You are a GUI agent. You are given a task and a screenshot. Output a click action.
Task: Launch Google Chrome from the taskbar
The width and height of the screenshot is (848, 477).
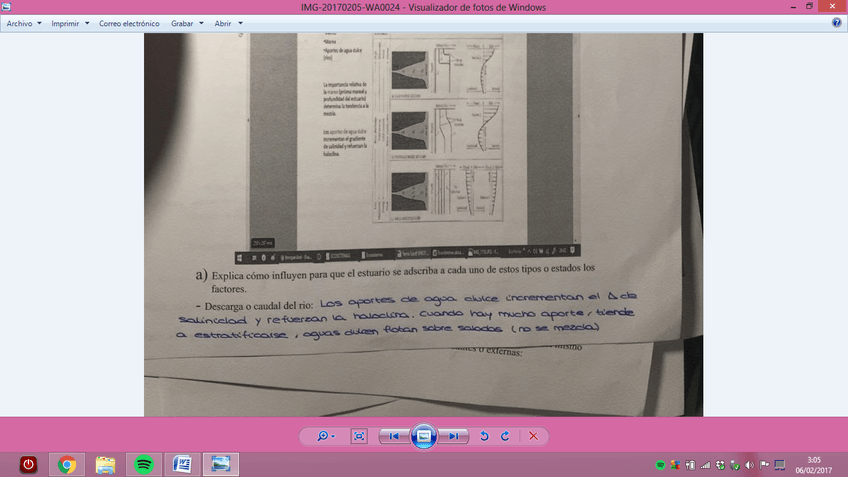(x=67, y=465)
